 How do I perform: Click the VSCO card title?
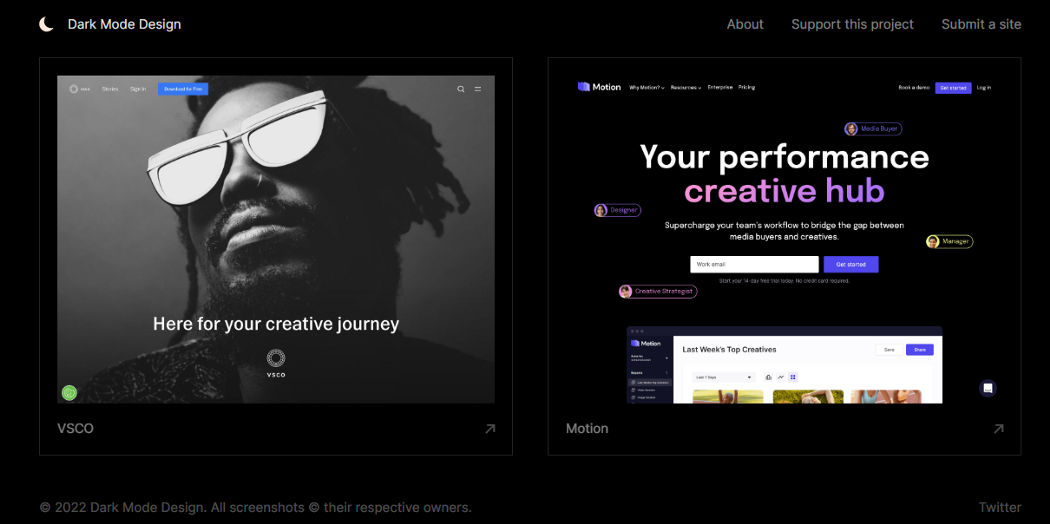[x=75, y=428]
